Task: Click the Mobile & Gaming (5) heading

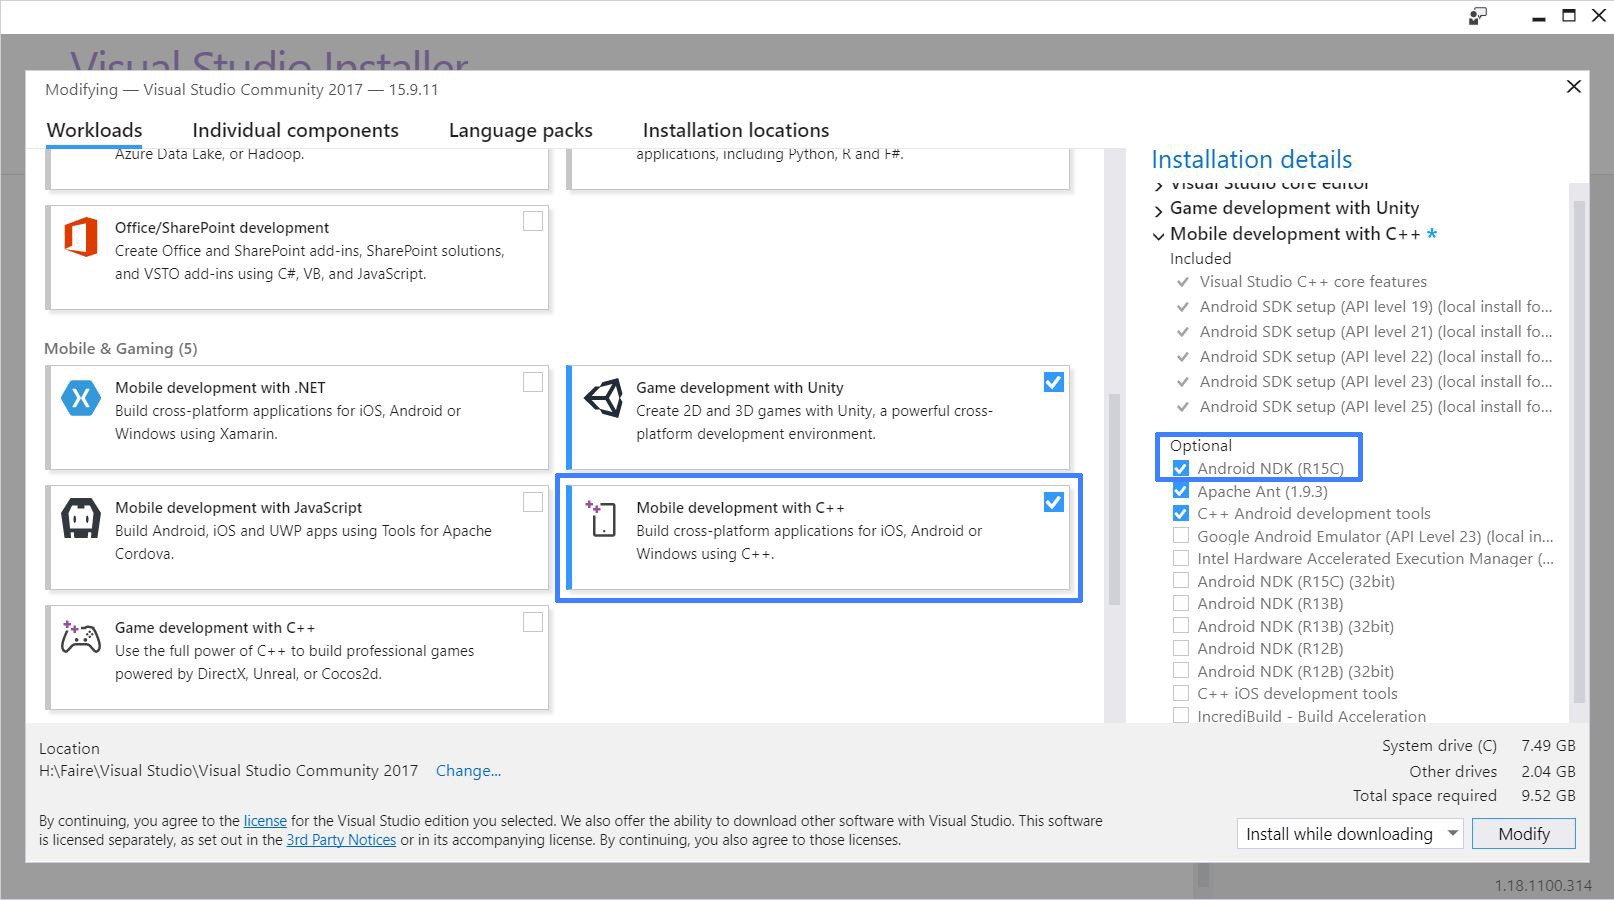Action: (120, 348)
